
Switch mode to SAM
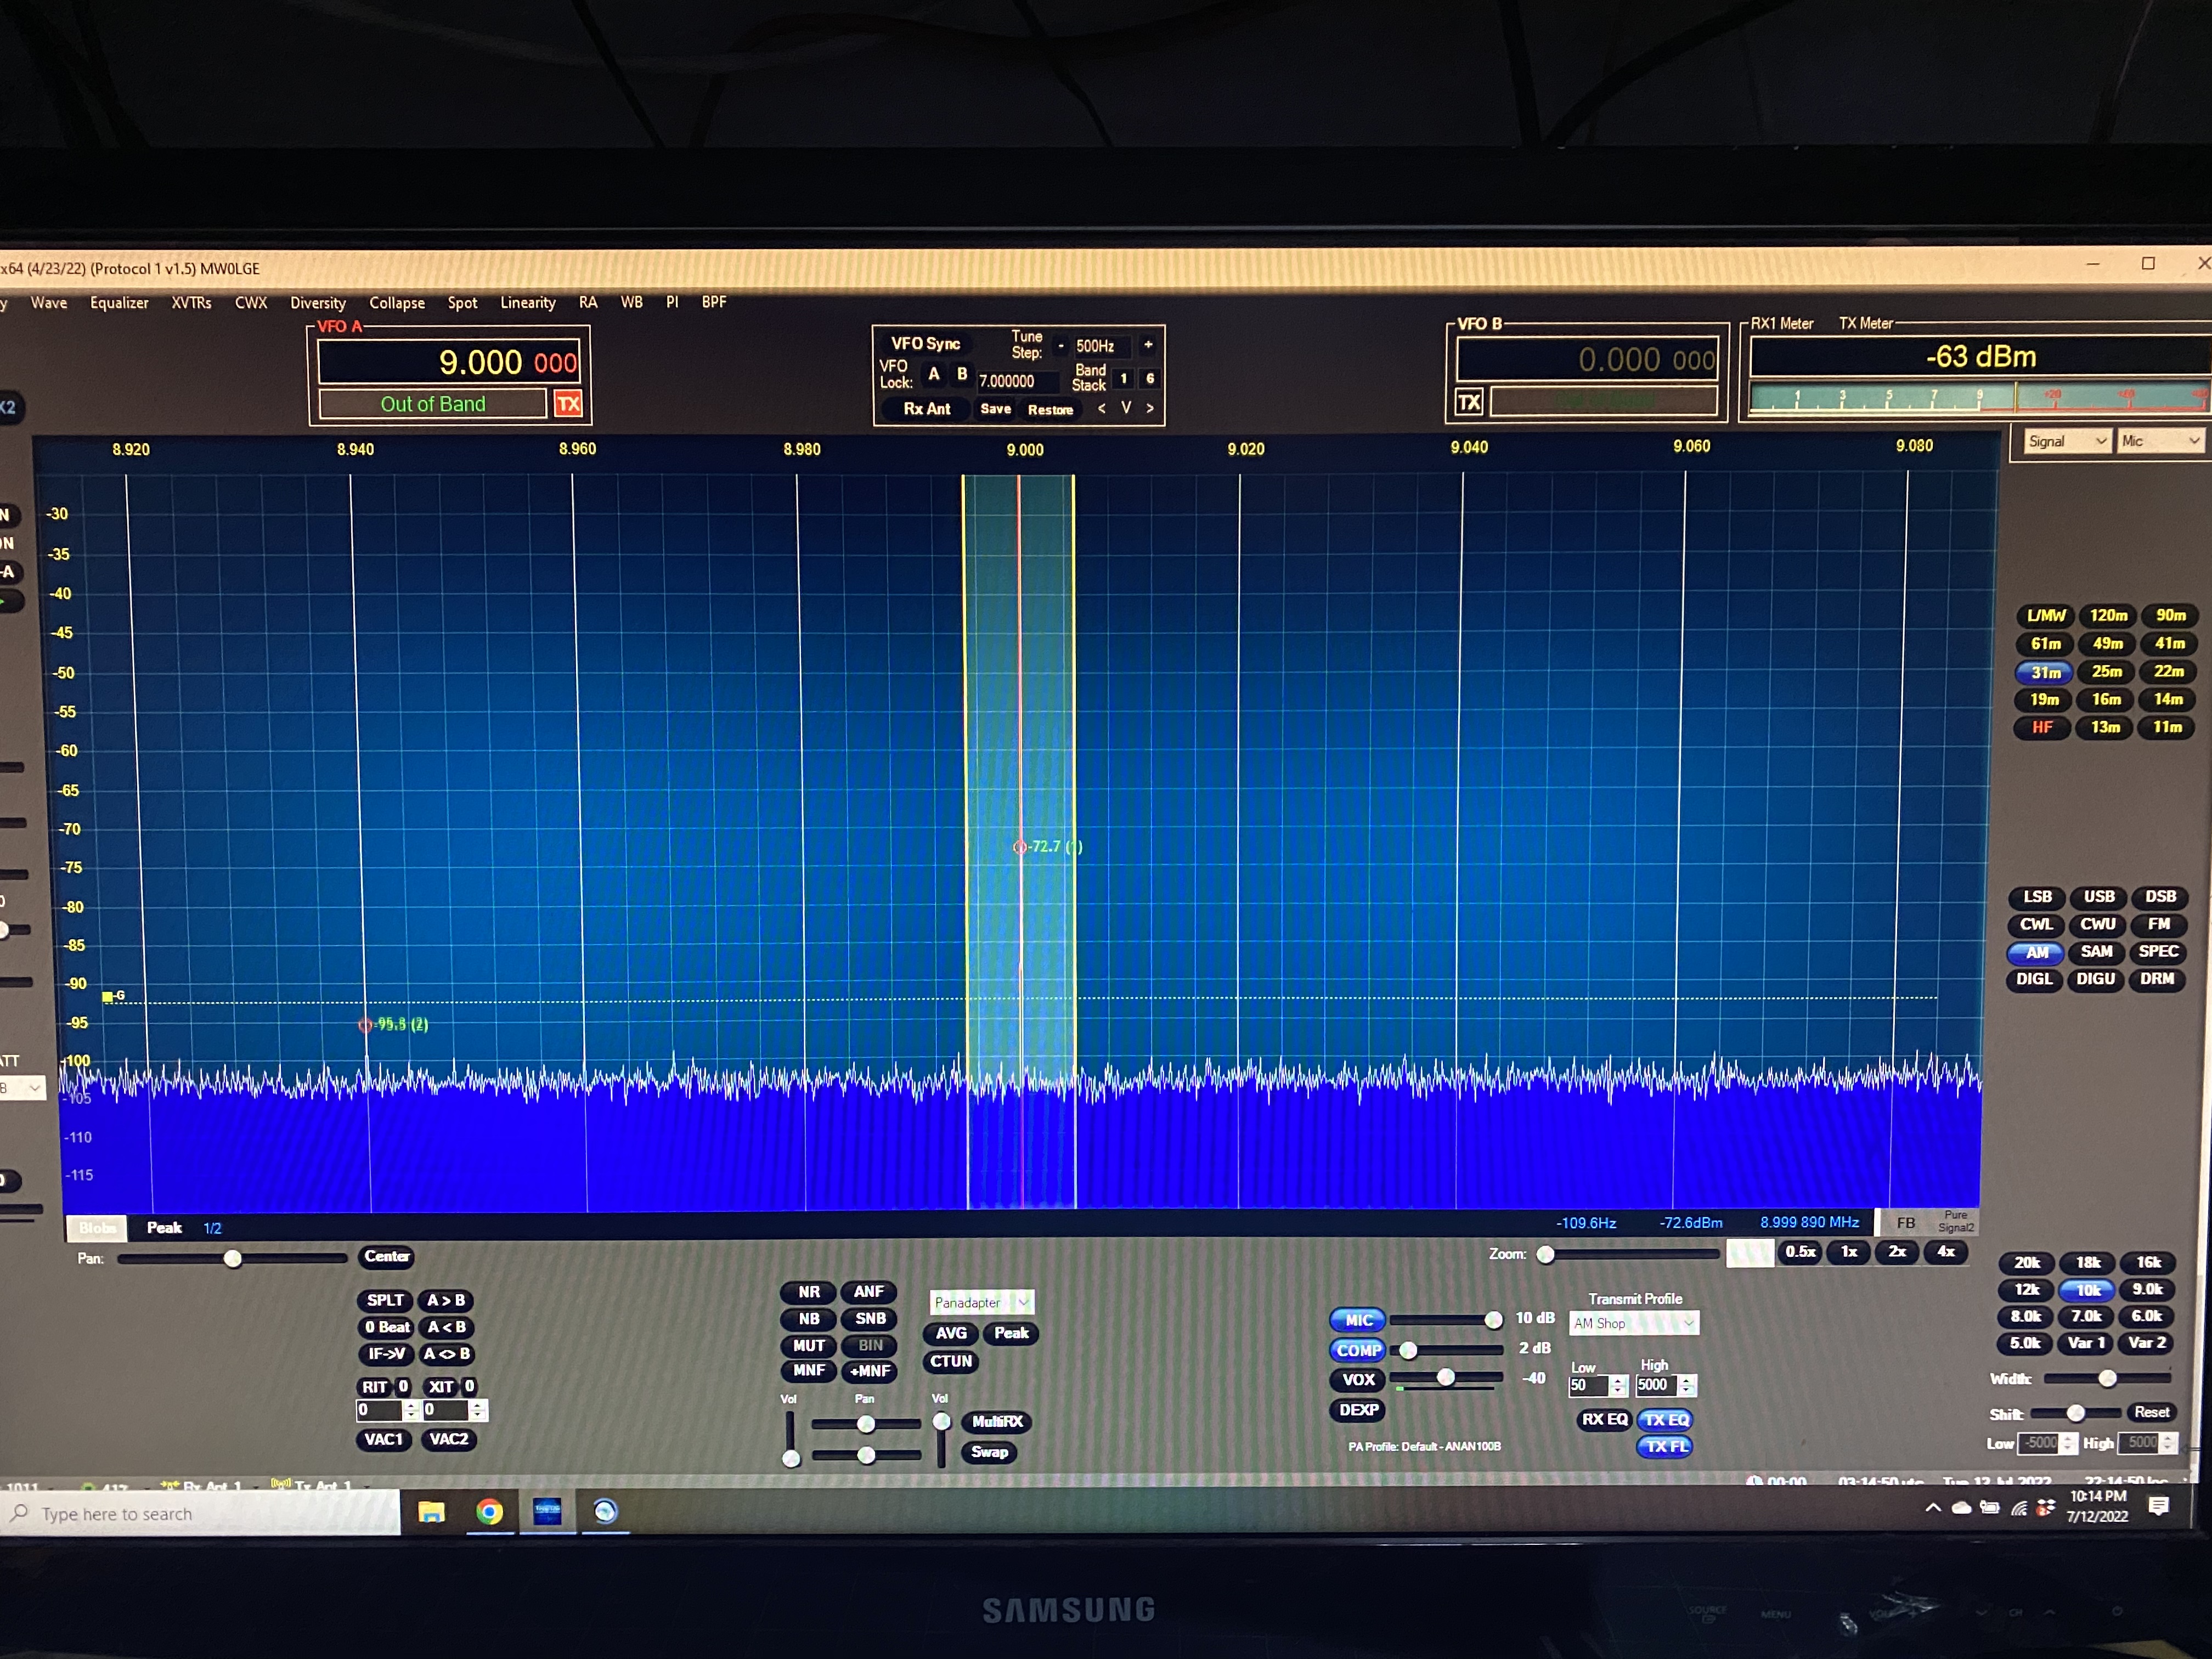point(2096,952)
